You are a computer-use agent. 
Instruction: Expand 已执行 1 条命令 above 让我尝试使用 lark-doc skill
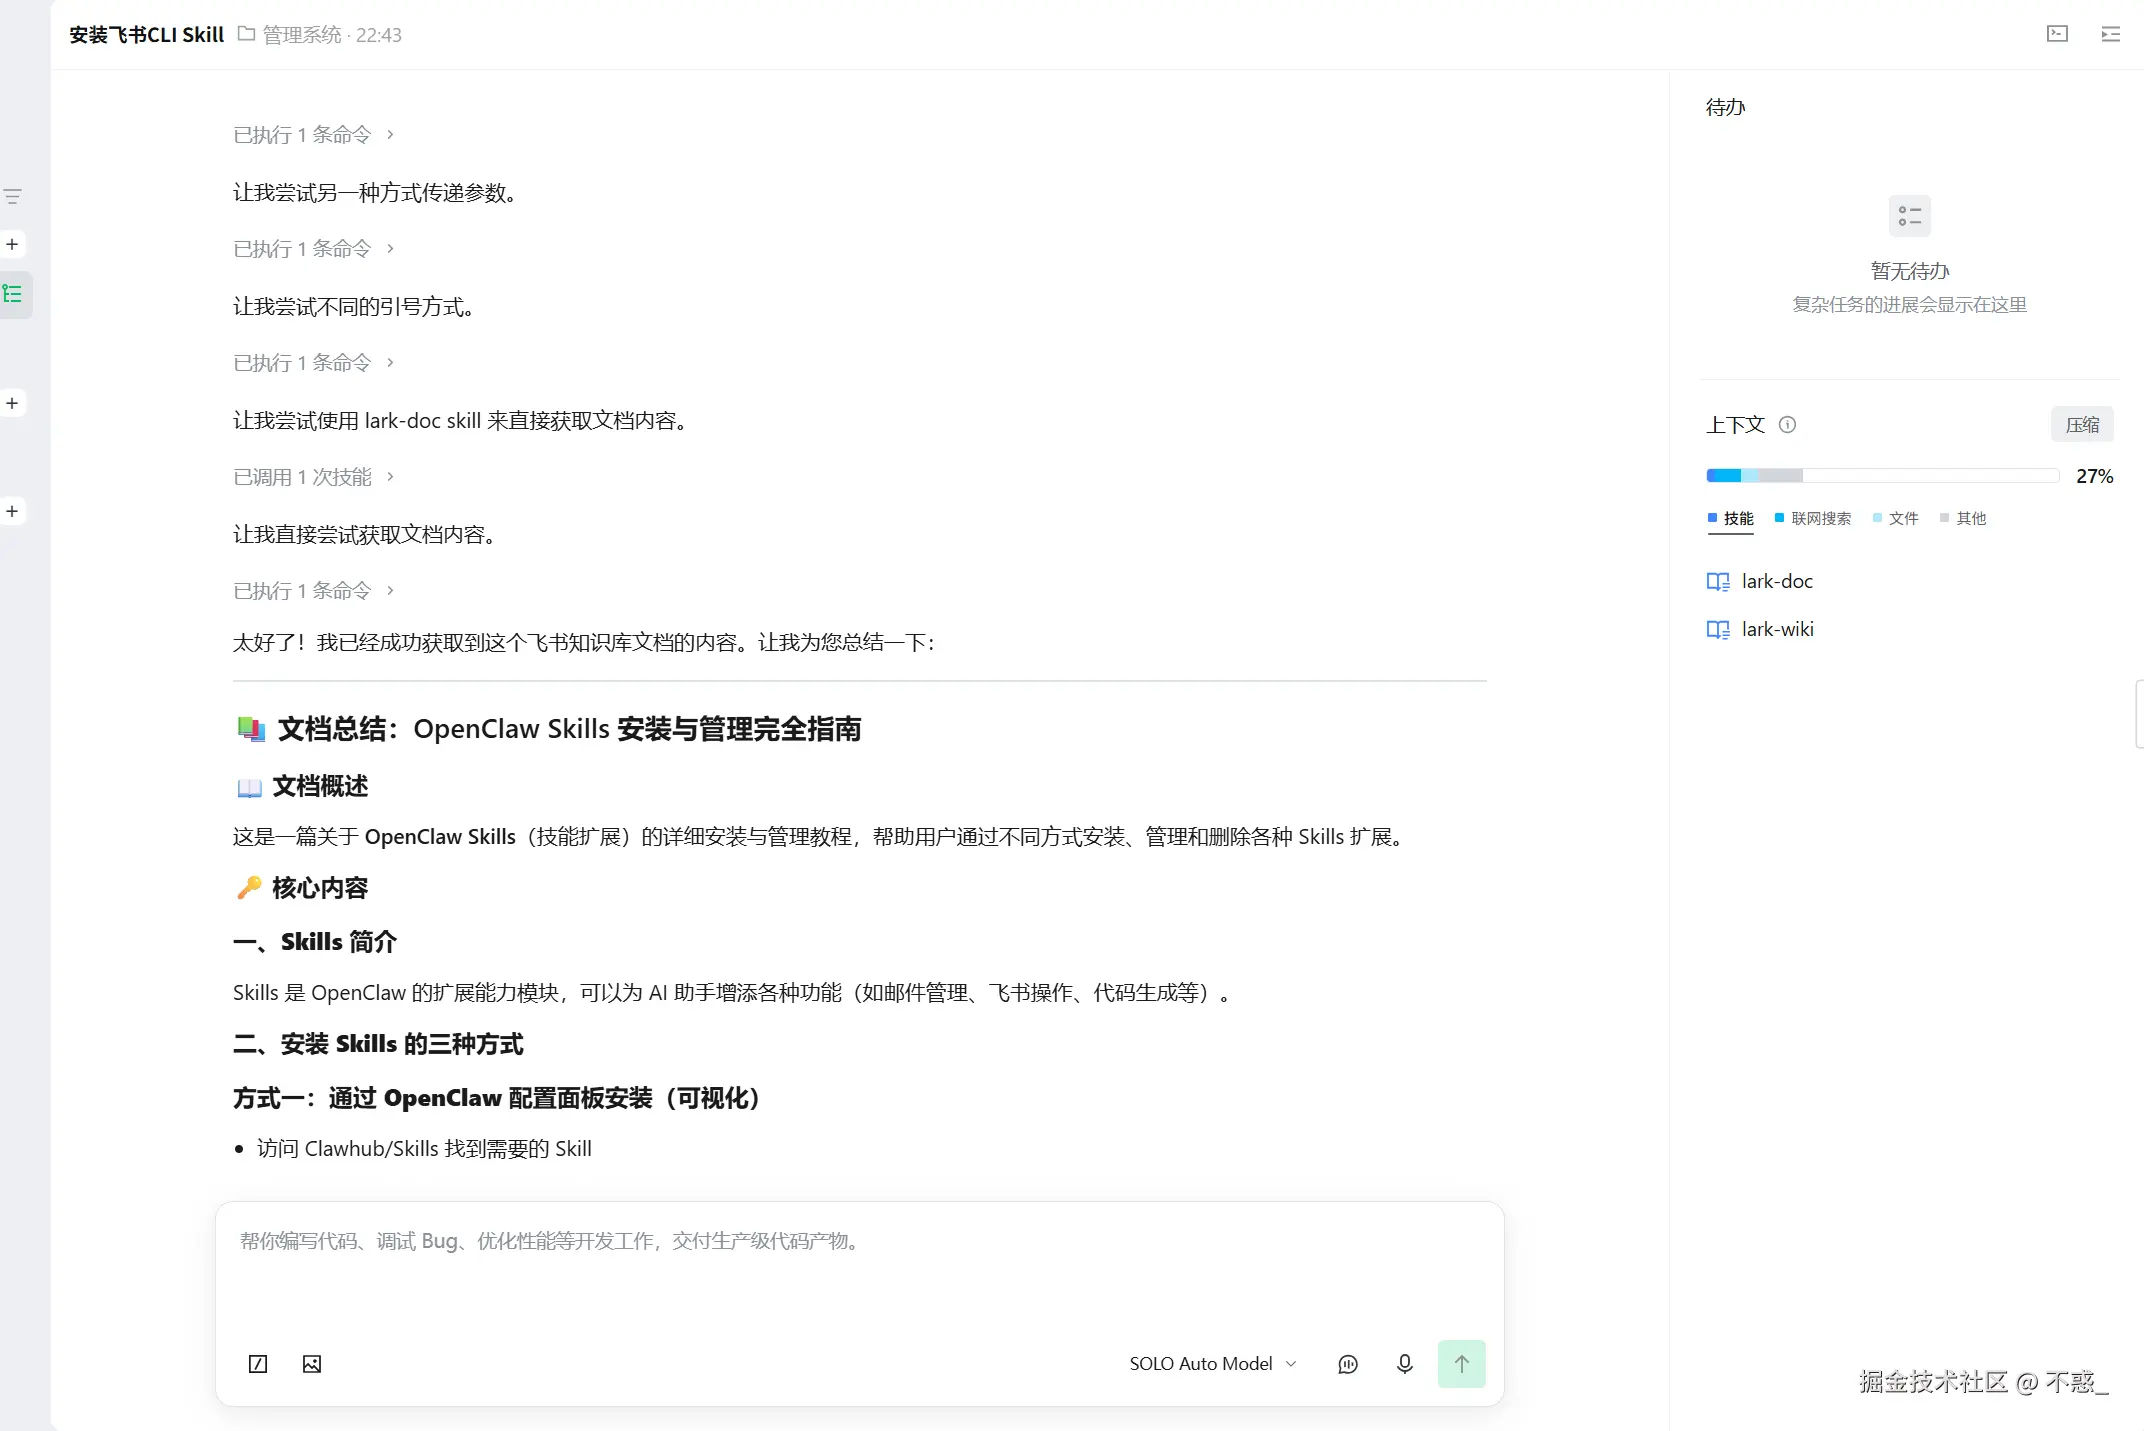click(x=314, y=363)
